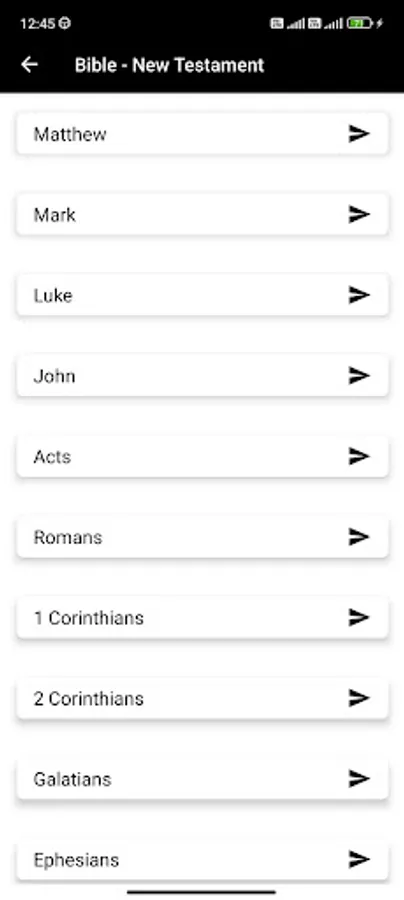Open the book of Mark

tap(203, 215)
